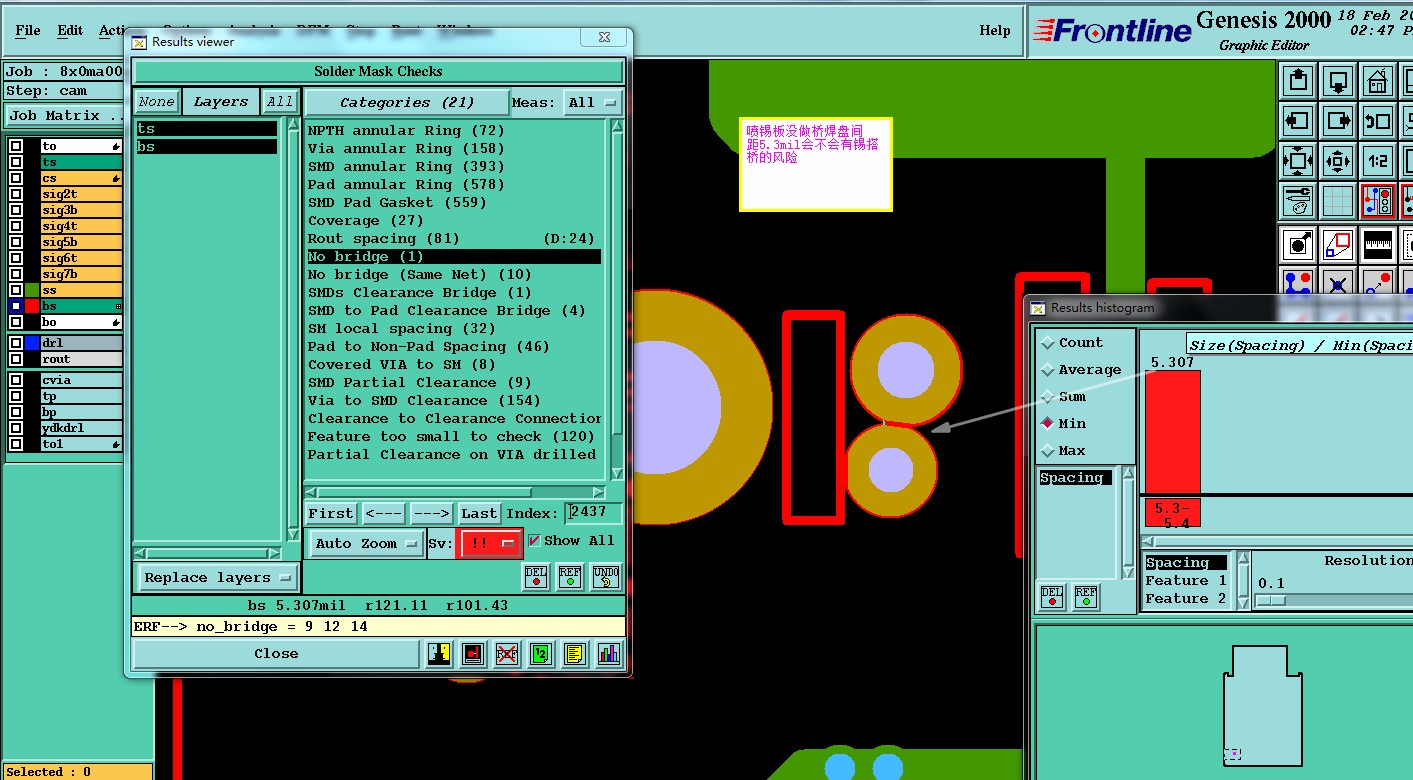This screenshot has width=1413, height=780.
Task: Open the Meas All dropdown
Action: pyautogui.click(x=594, y=102)
